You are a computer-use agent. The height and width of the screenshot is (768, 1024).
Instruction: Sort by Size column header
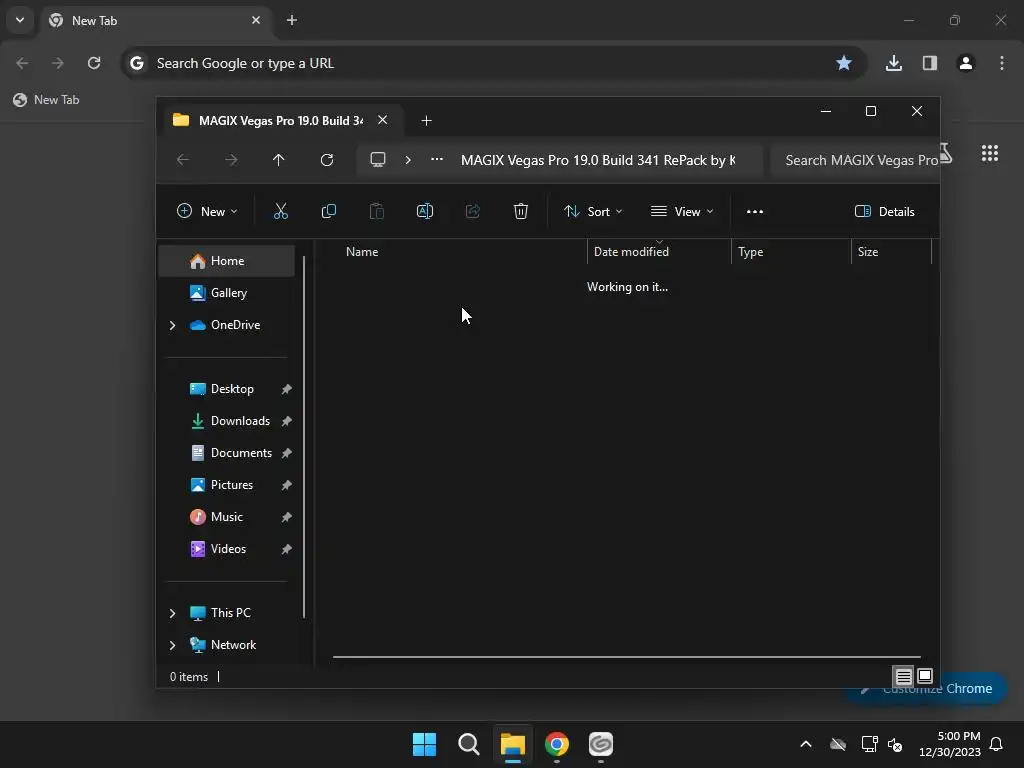[x=891, y=251]
